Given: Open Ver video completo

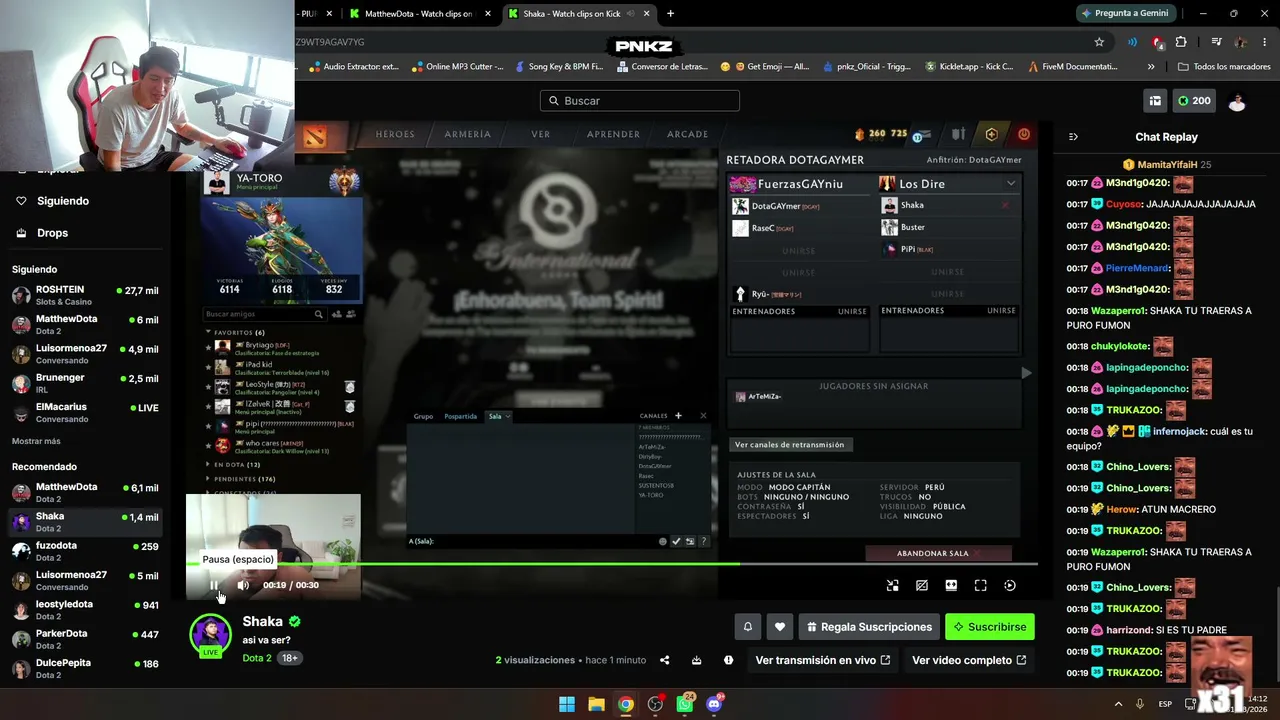Looking at the screenshot, I should (969, 660).
